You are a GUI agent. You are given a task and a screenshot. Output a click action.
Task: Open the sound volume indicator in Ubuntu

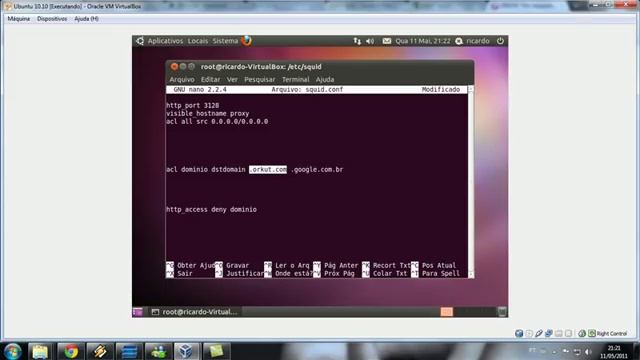click(x=370, y=41)
